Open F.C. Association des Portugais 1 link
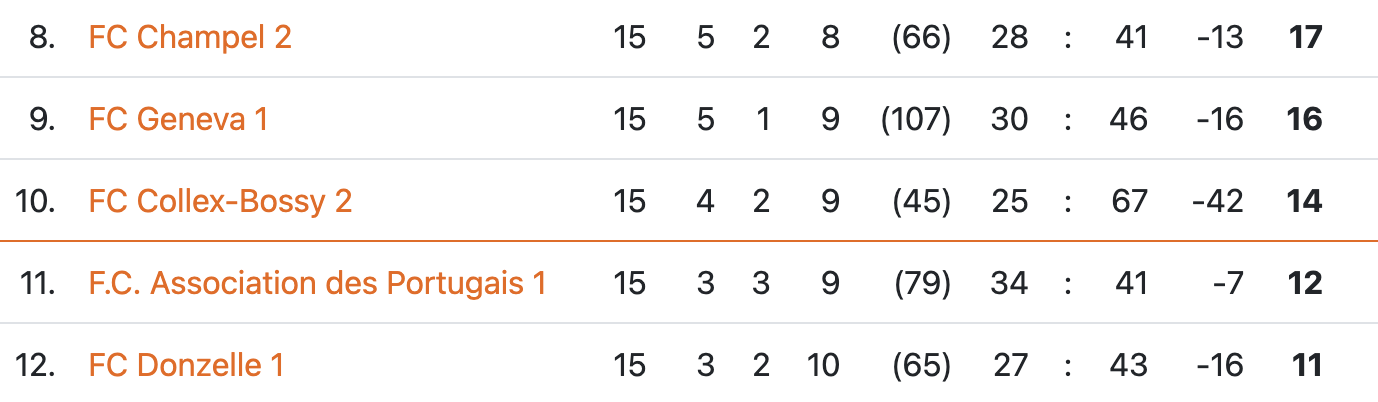 [x=317, y=284]
